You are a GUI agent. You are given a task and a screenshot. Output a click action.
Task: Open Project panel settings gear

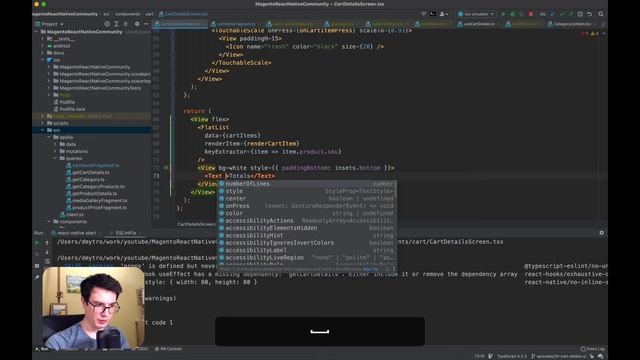tap(137, 24)
